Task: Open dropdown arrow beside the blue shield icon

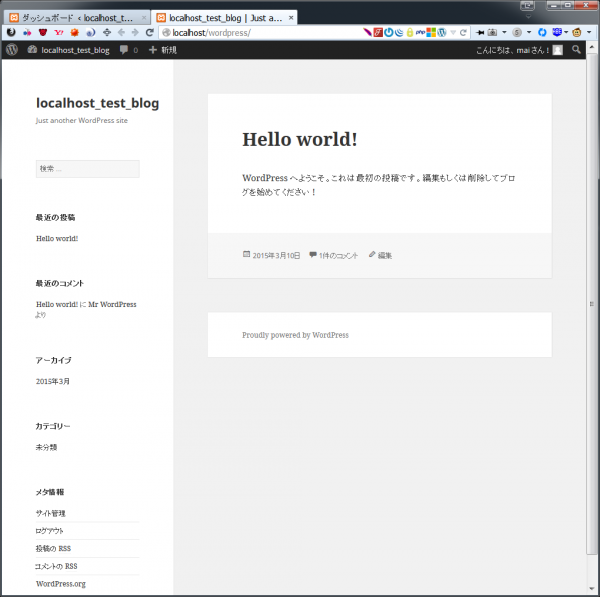Action: tap(566, 33)
